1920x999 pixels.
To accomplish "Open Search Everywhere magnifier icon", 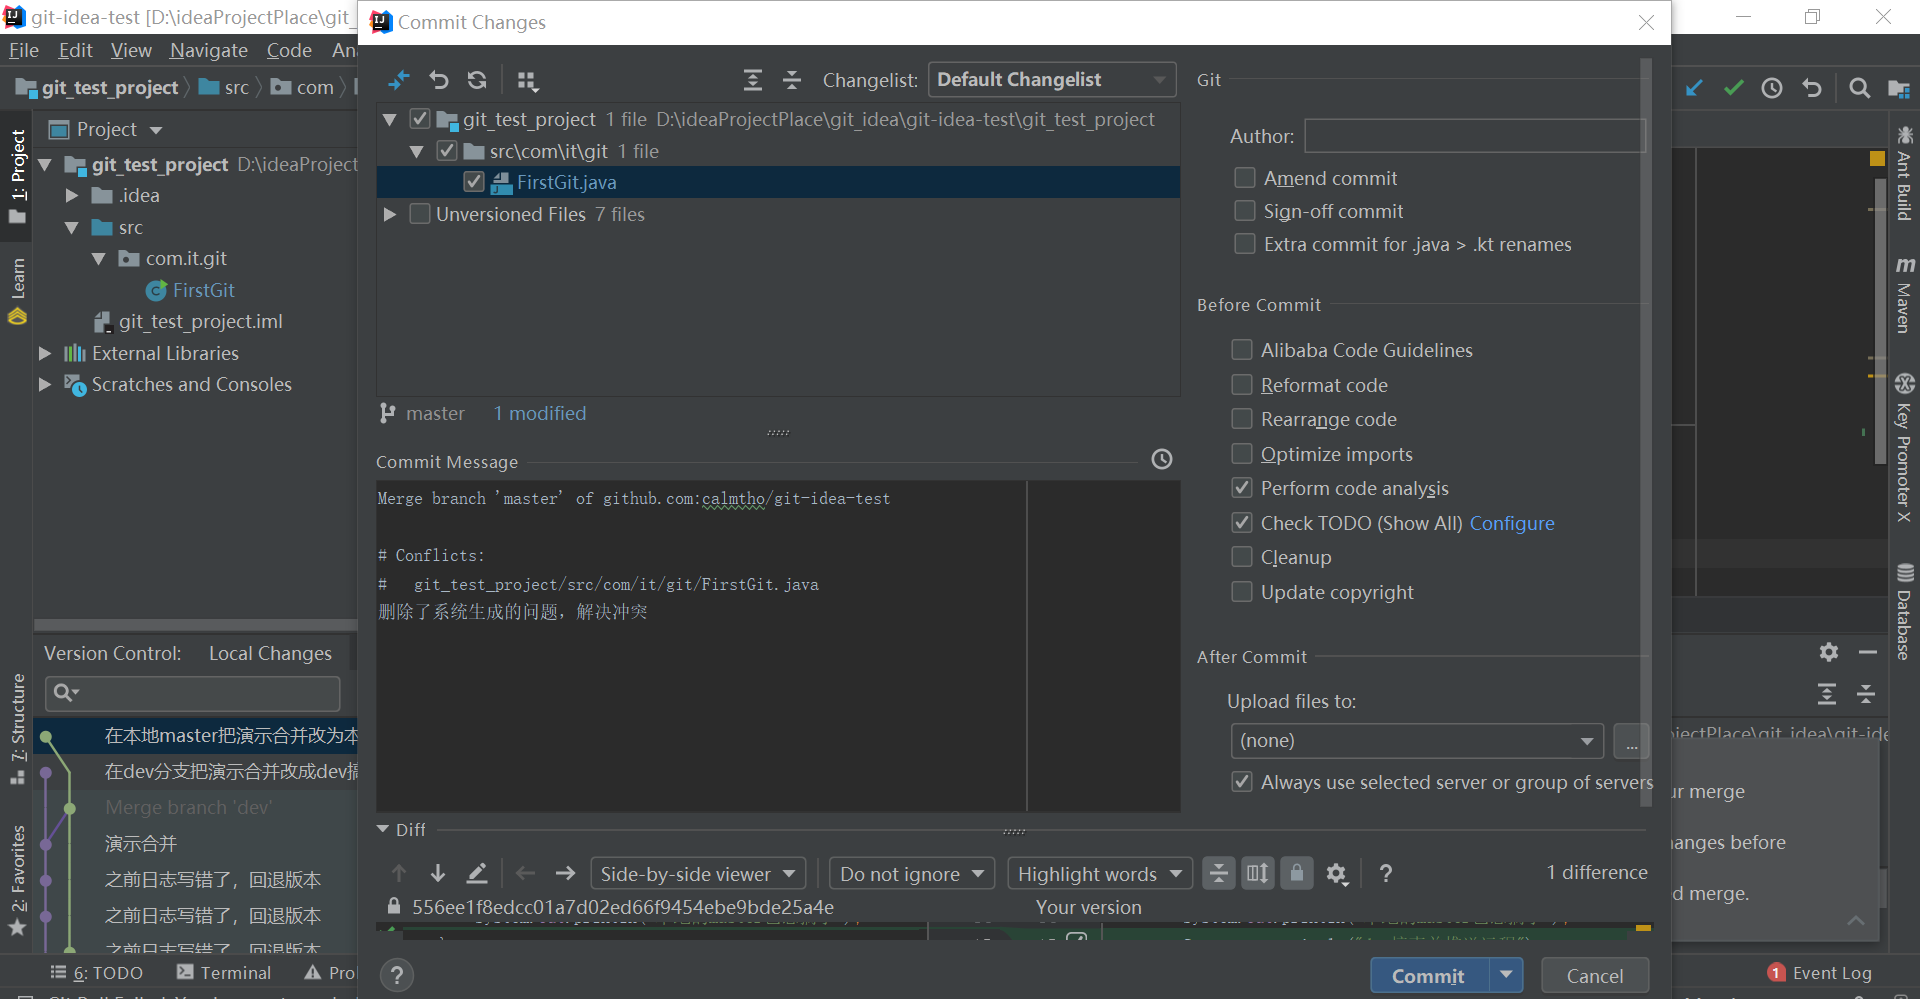I will [x=1859, y=88].
